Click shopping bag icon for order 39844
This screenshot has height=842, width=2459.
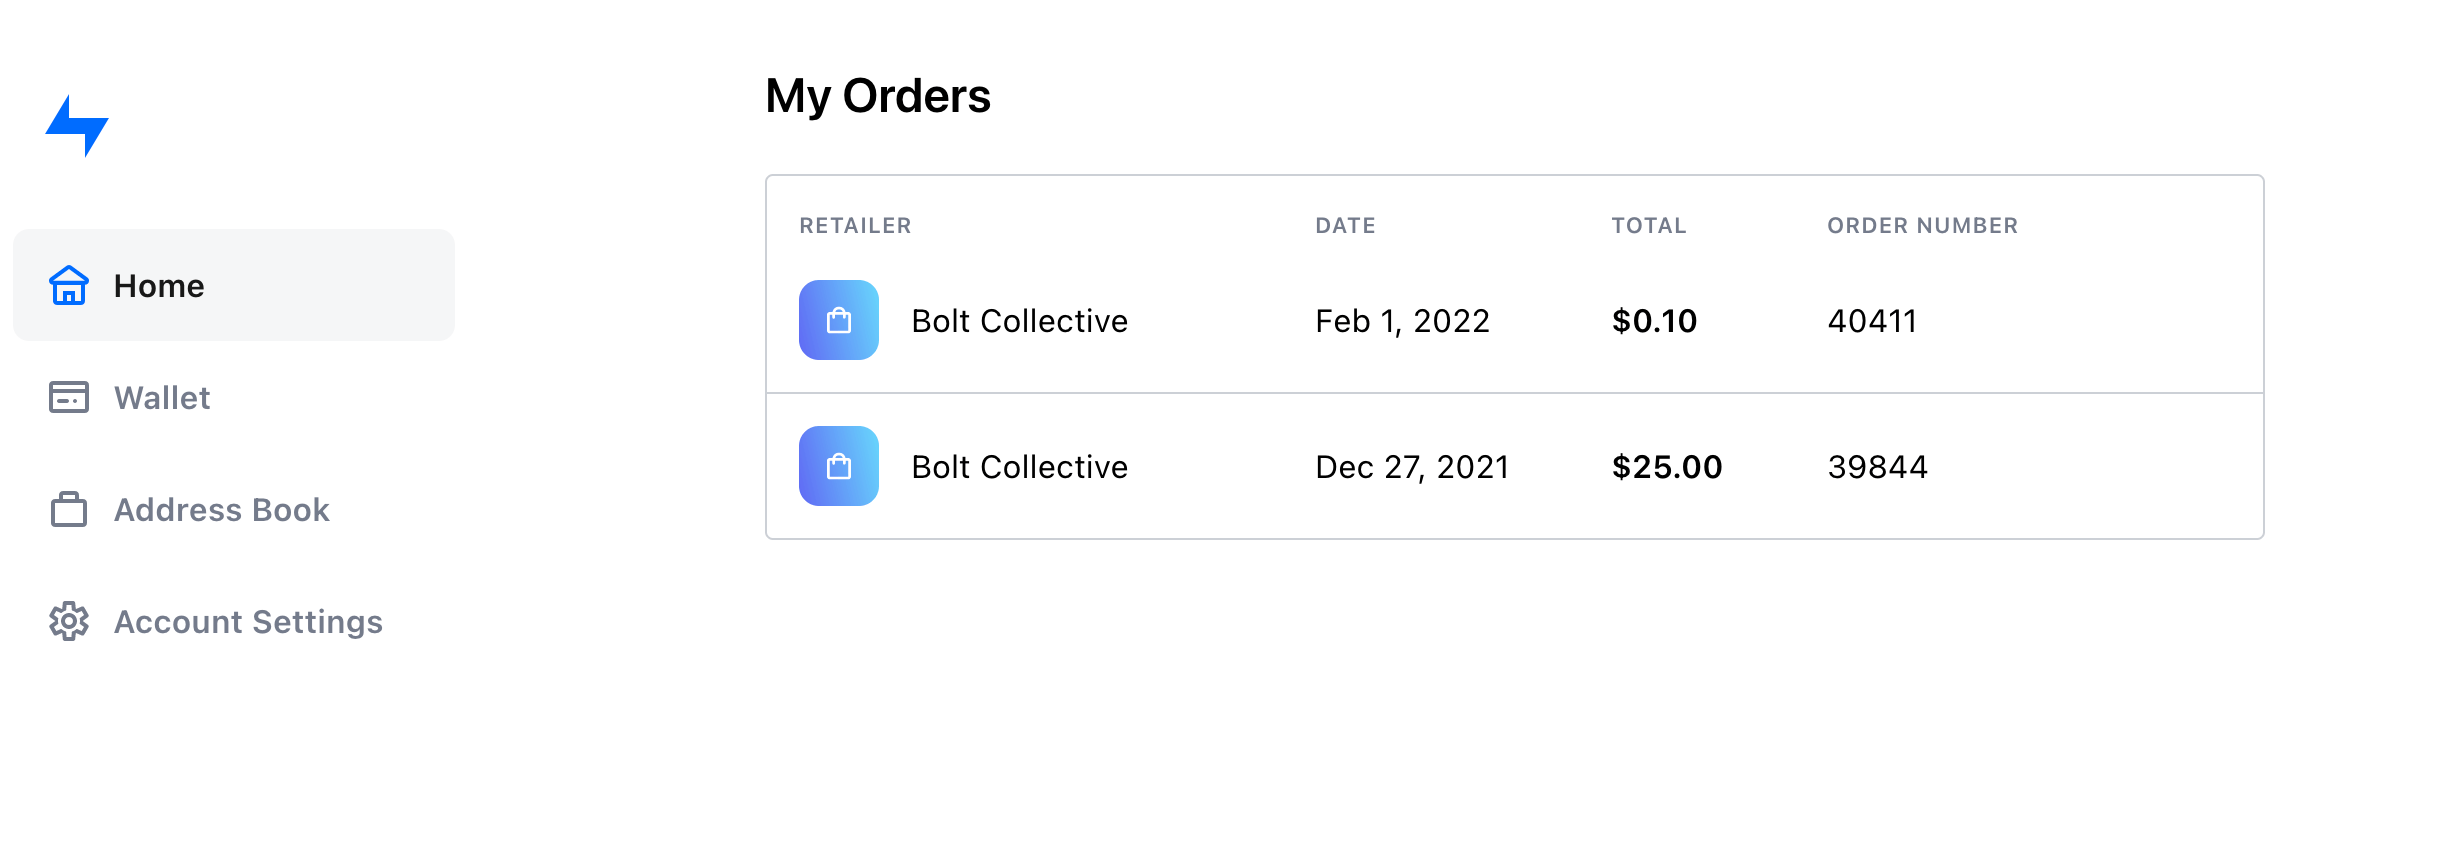click(x=839, y=466)
